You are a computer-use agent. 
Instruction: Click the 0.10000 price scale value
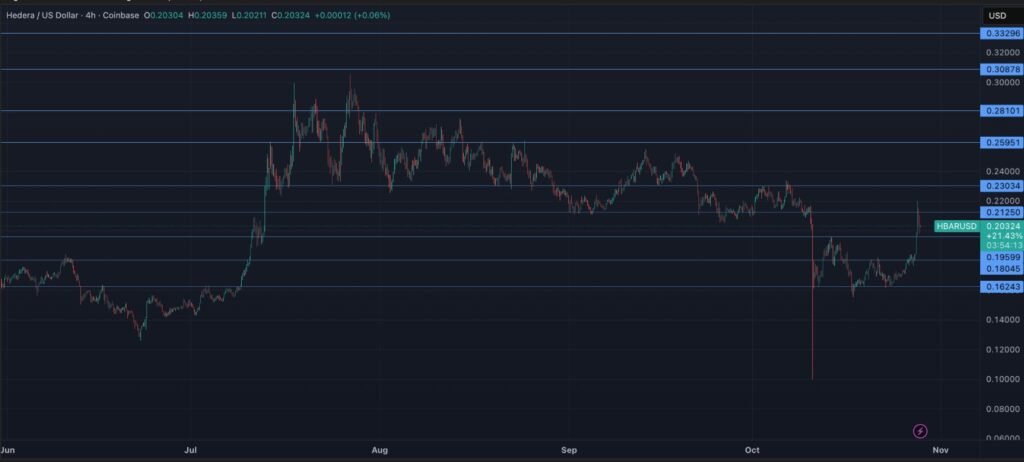pos(1002,379)
